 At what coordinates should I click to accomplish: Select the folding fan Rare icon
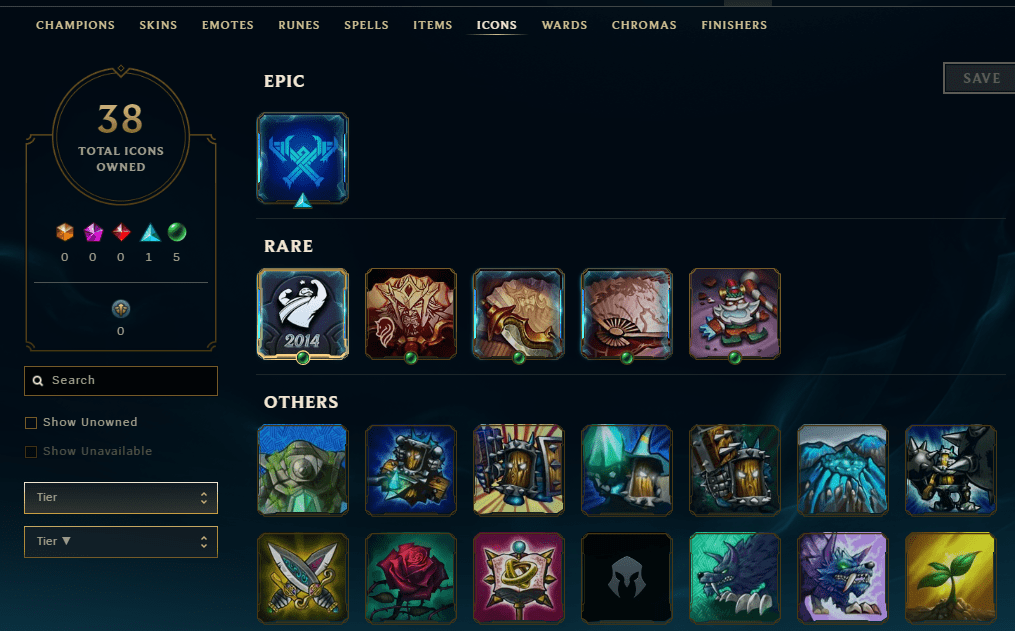pyautogui.click(x=626, y=314)
